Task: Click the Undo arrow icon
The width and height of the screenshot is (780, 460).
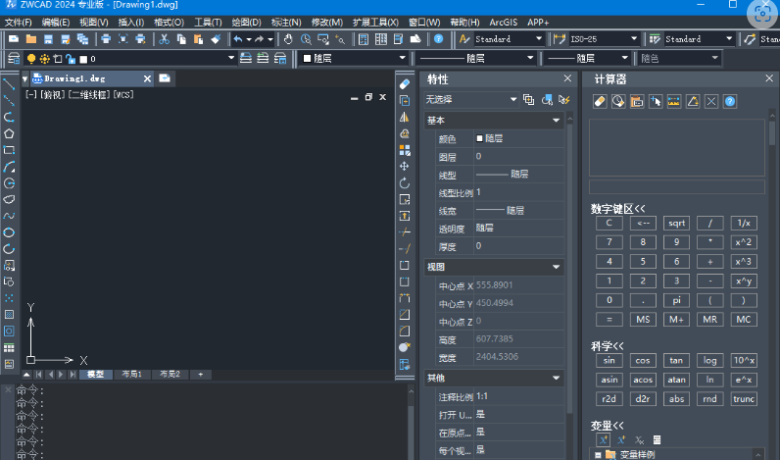Action: click(238, 39)
